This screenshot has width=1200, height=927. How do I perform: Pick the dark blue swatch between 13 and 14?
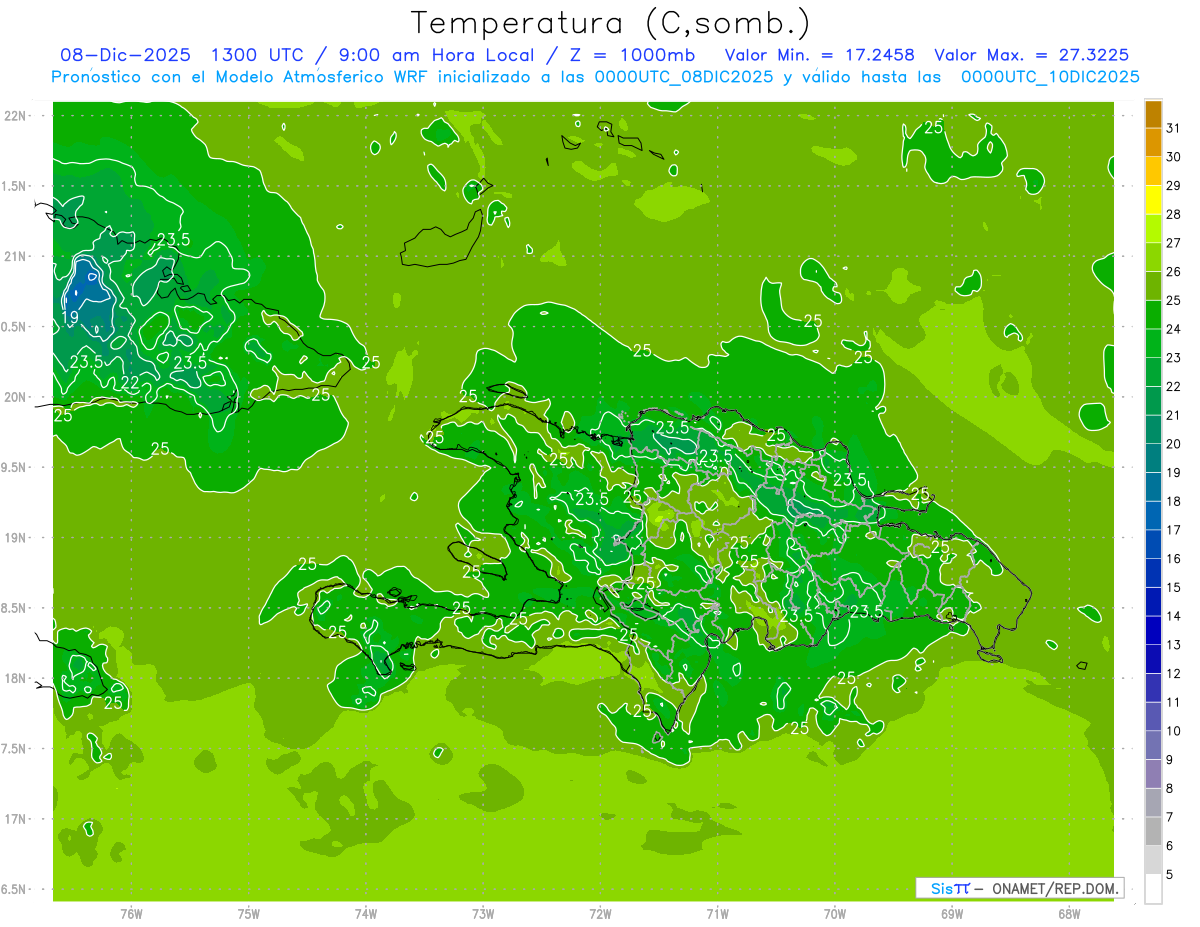(x=1153, y=630)
